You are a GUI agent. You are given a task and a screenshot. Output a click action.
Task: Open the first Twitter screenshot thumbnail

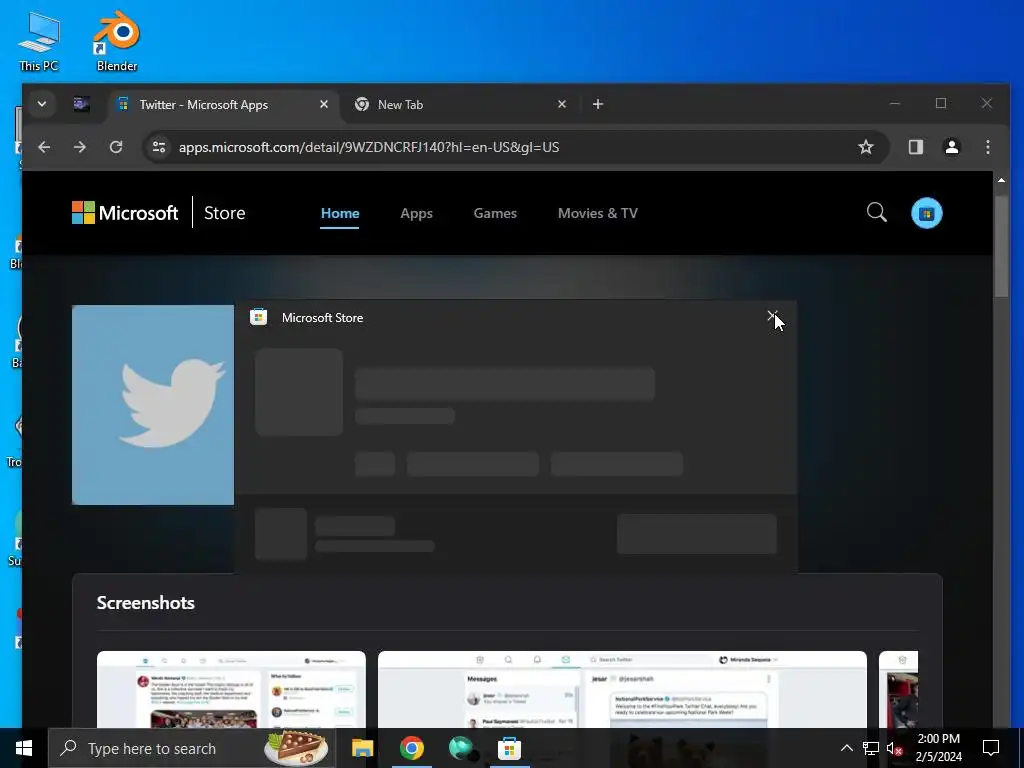click(x=231, y=689)
